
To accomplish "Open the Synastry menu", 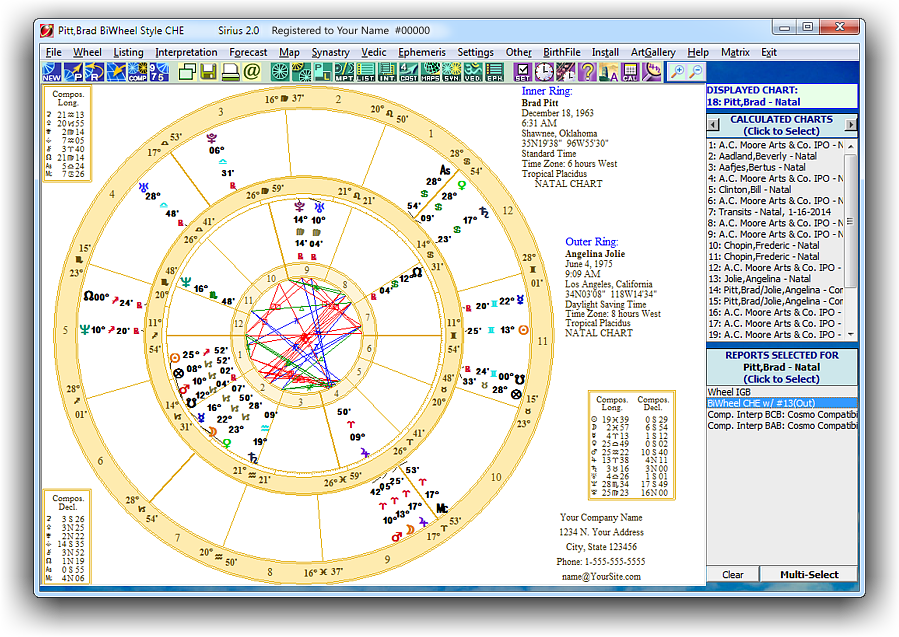I will point(330,52).
